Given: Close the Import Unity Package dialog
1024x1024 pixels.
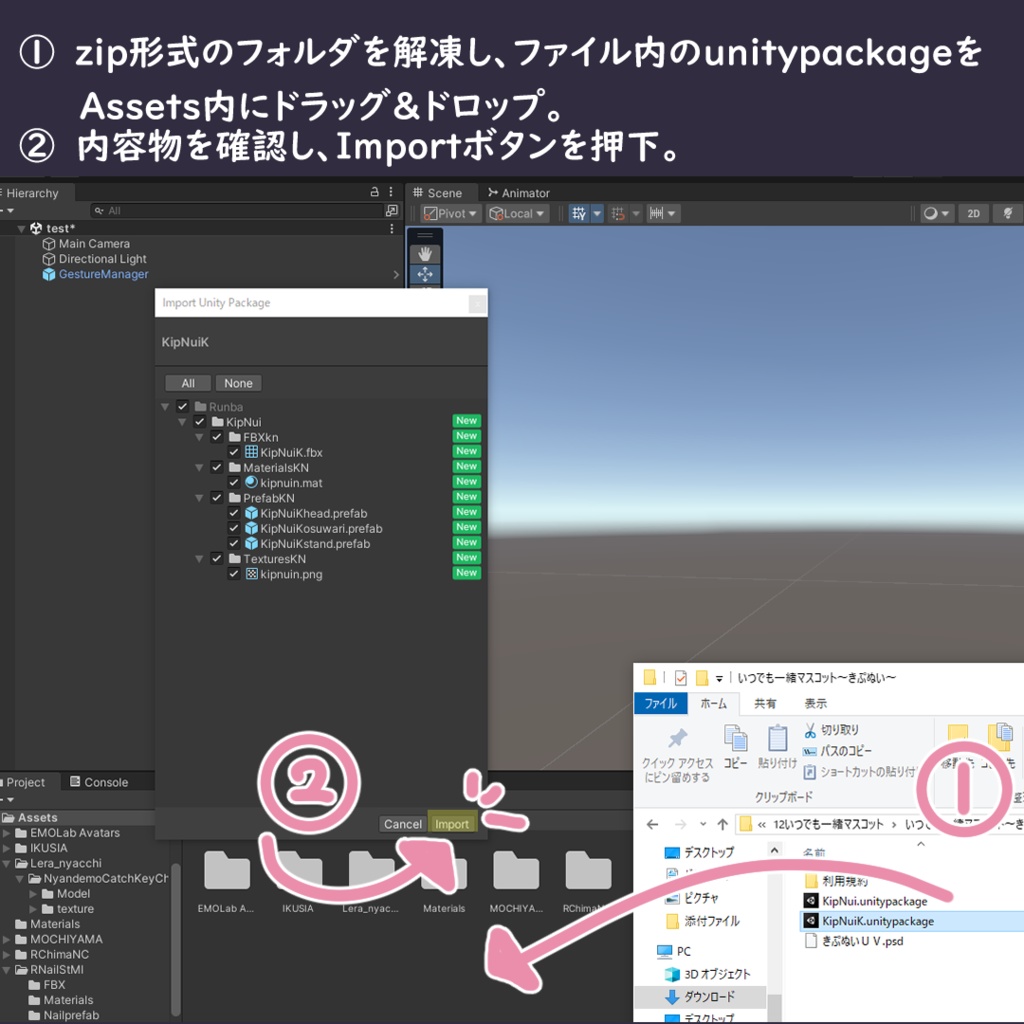Looking at the screenshot, I should click(477, 303).
